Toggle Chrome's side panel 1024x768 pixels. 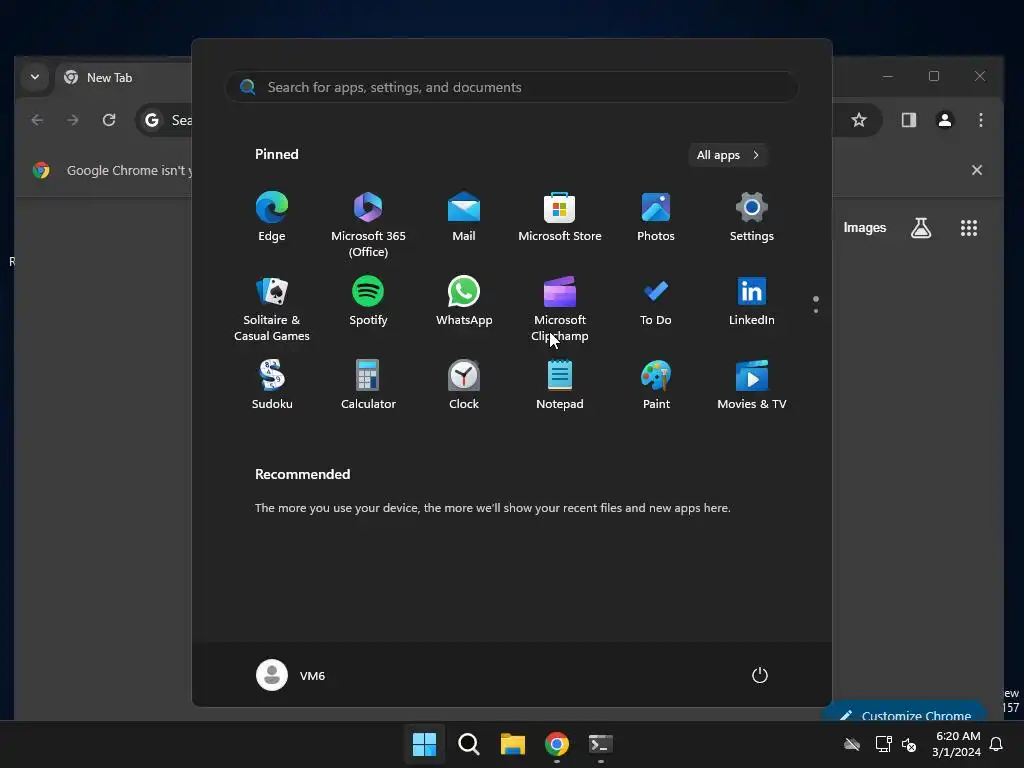[909, 120]
